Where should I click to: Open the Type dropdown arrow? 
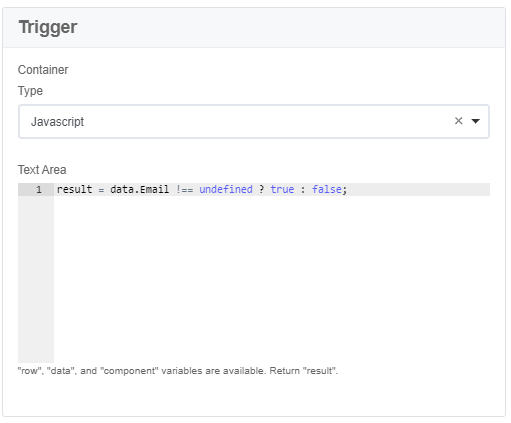point(475,121)
